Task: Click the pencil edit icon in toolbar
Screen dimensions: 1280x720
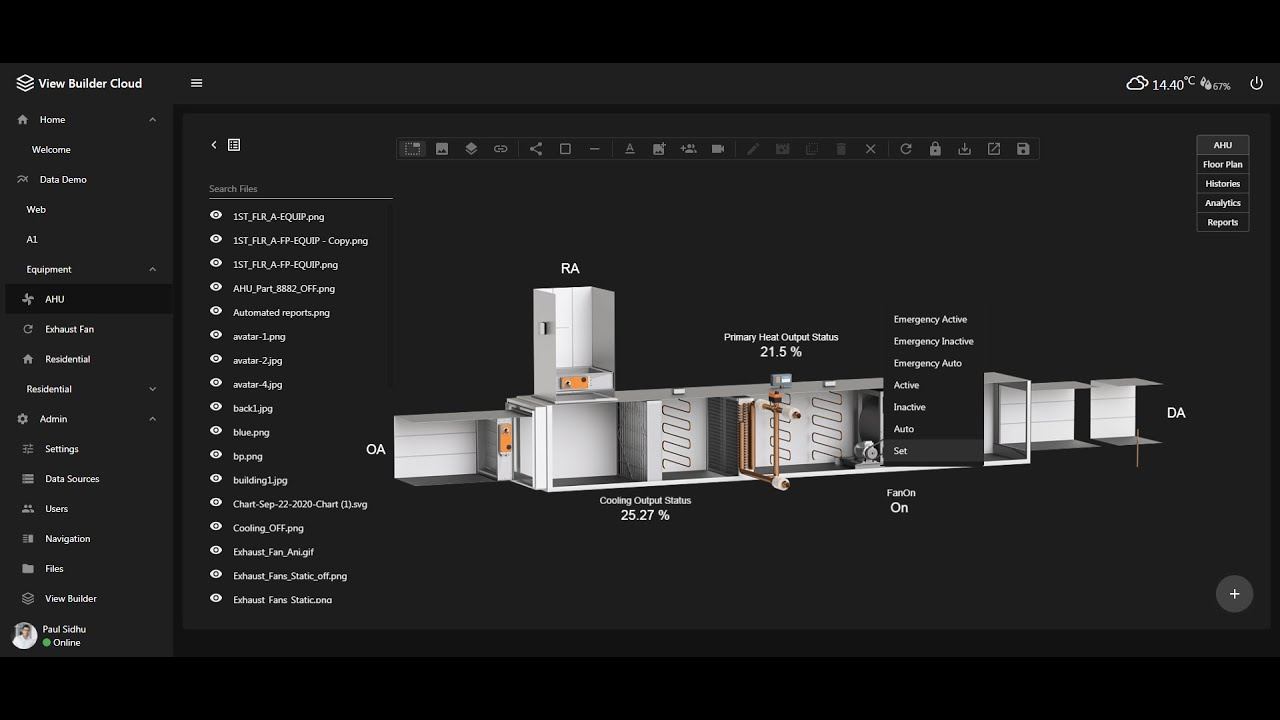Action: pyautogui.click(x=753, y=149)
